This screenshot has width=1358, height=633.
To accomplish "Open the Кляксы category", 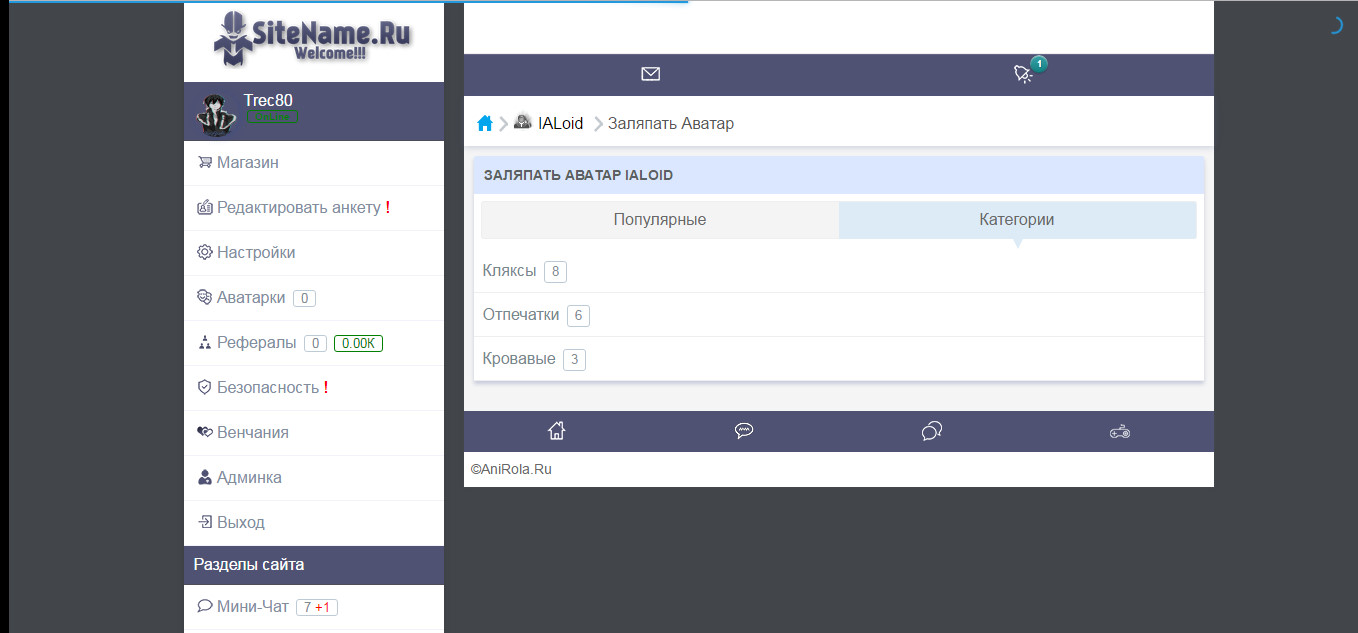I will coord(510,271).
